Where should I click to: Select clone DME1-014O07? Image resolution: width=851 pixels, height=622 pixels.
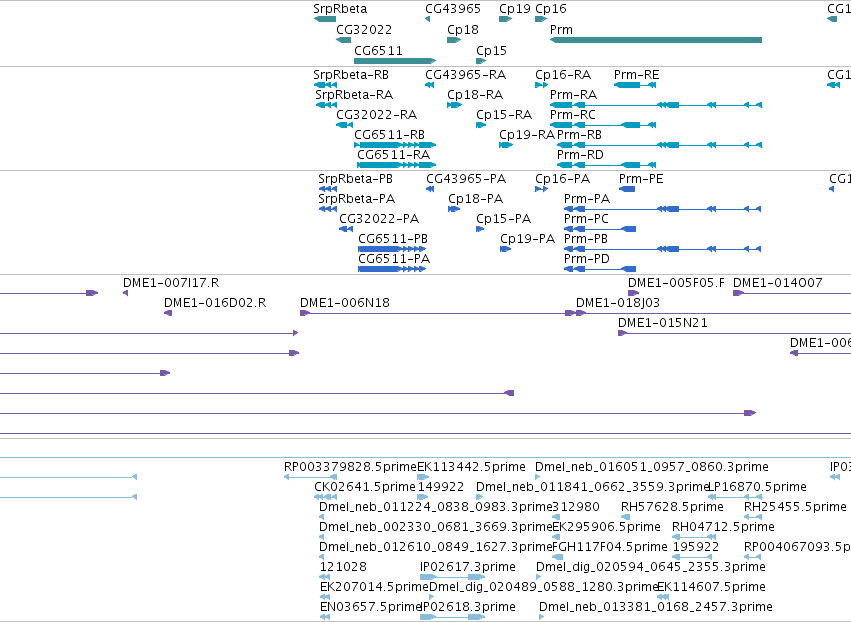(x=778, y=283)
